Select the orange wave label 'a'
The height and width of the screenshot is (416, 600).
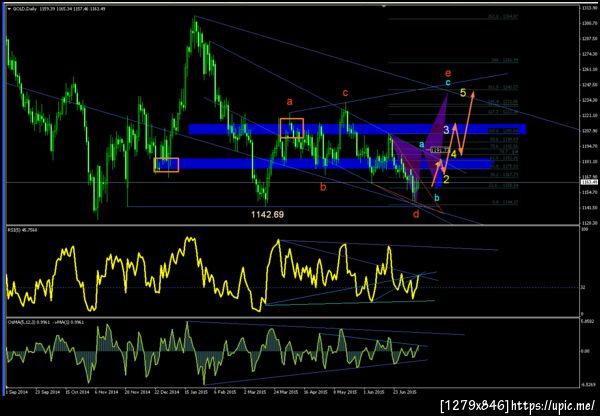coord(289,101)
